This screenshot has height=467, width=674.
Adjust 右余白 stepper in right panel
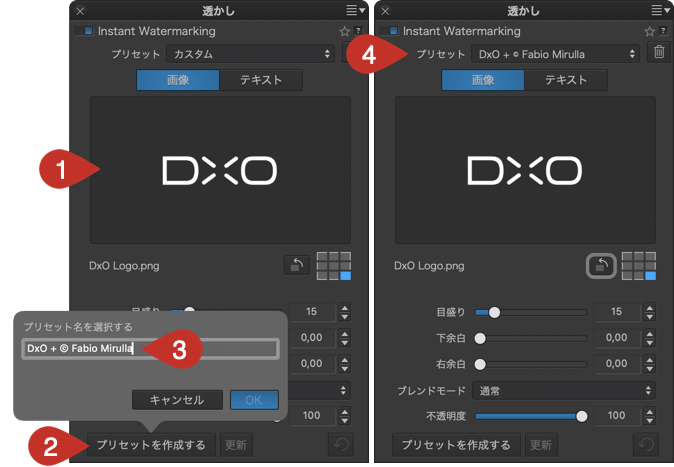tap(649, 364)
